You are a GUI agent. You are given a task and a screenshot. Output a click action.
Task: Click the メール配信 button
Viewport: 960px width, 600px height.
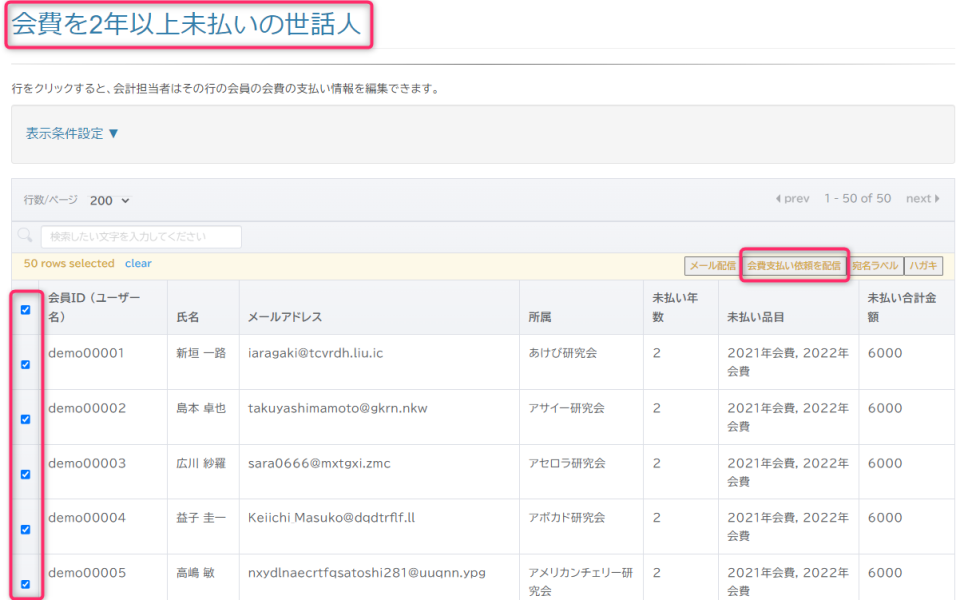pos(712,266)
